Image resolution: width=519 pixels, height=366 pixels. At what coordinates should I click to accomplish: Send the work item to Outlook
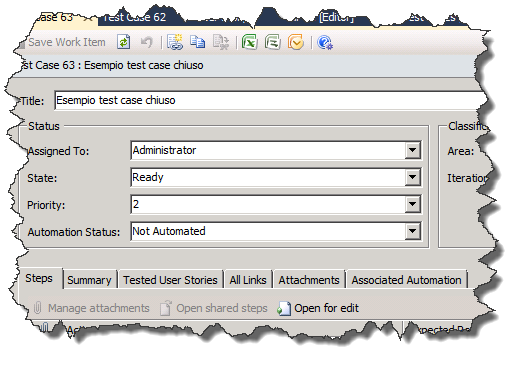[x=296, y=42]
